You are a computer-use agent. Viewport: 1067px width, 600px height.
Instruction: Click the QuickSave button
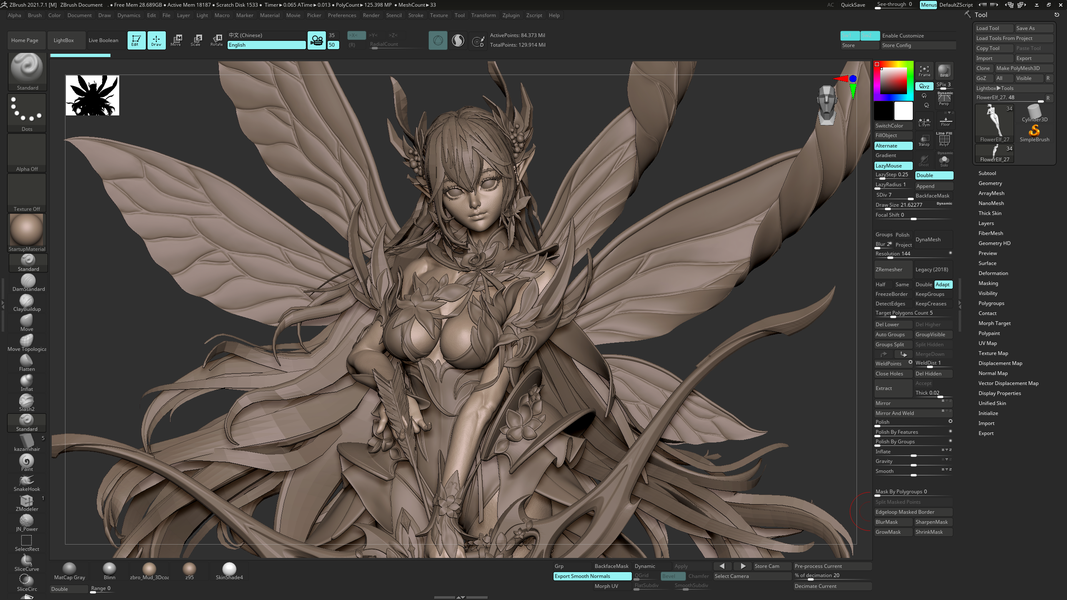[853, 5]
